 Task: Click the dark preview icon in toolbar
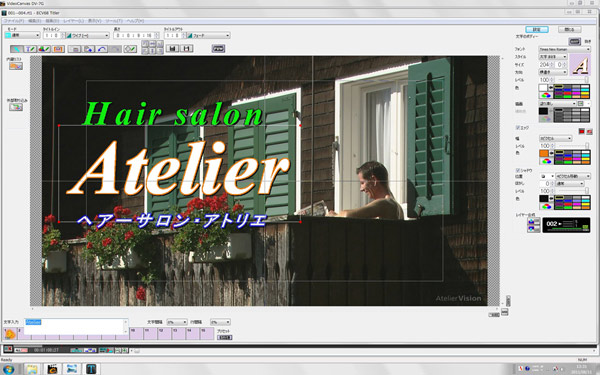pyautogui.click(x=218, y=49)
